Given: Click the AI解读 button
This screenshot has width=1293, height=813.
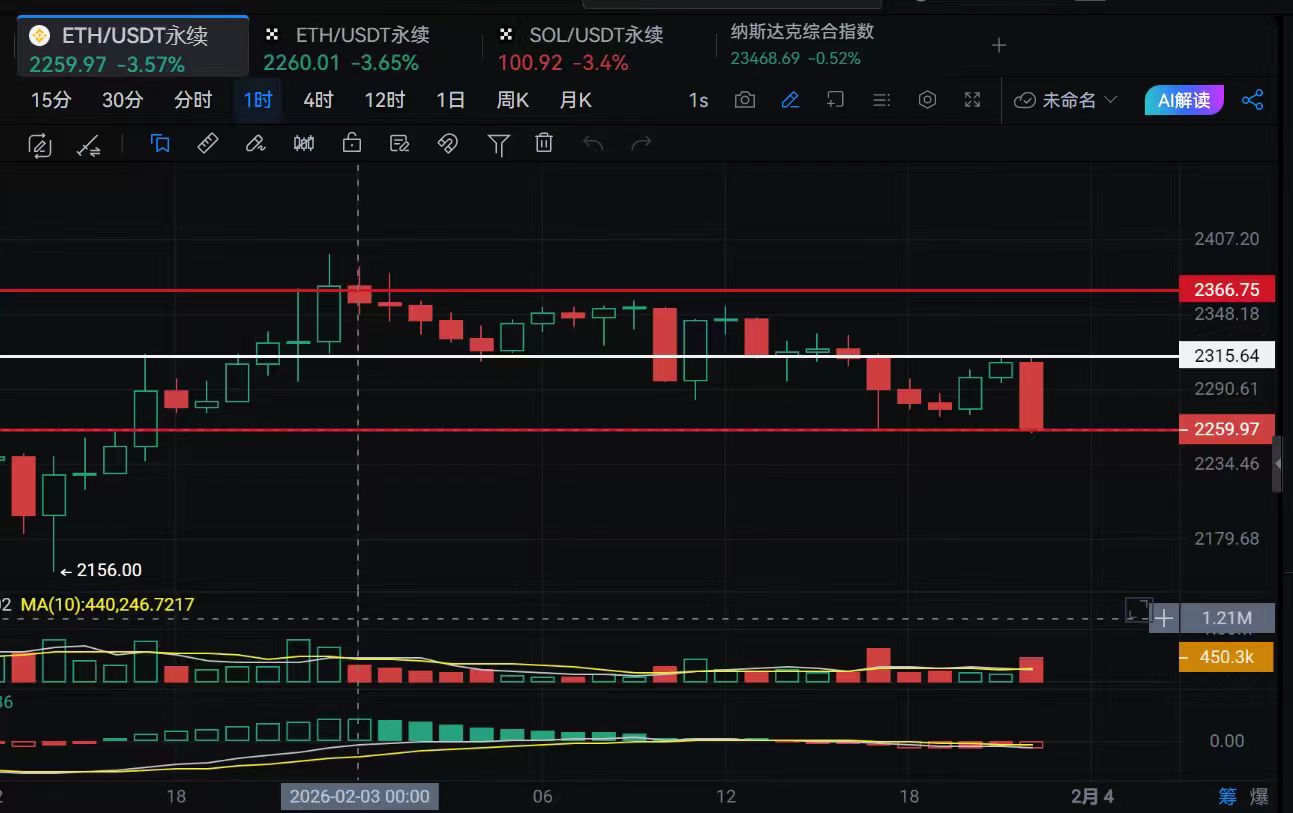Looking at the screenshot, I should tap(1184, 100).
